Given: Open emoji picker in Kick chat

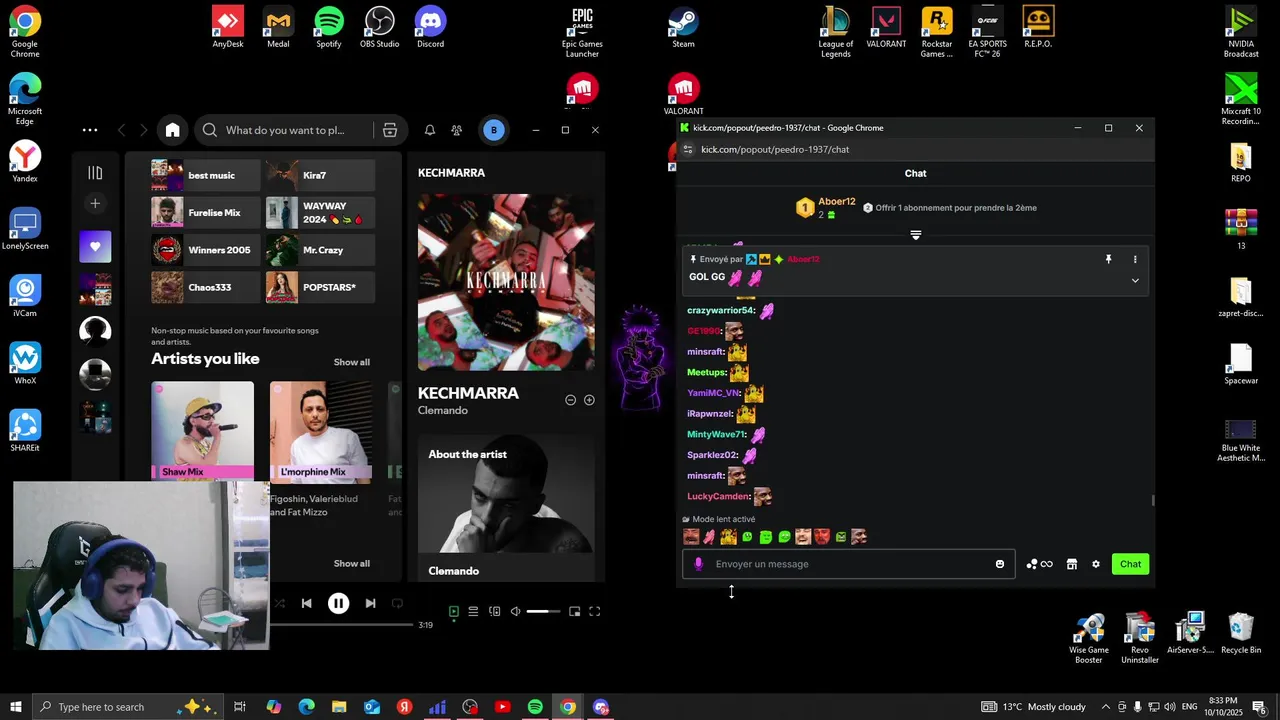Looking at the screenshot, I should [999, 564].
